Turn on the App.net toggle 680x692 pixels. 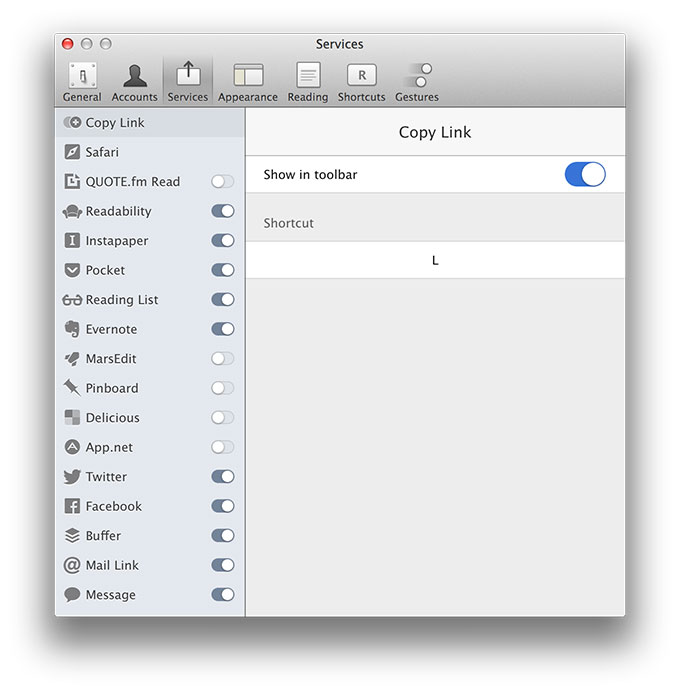point(222,447)
